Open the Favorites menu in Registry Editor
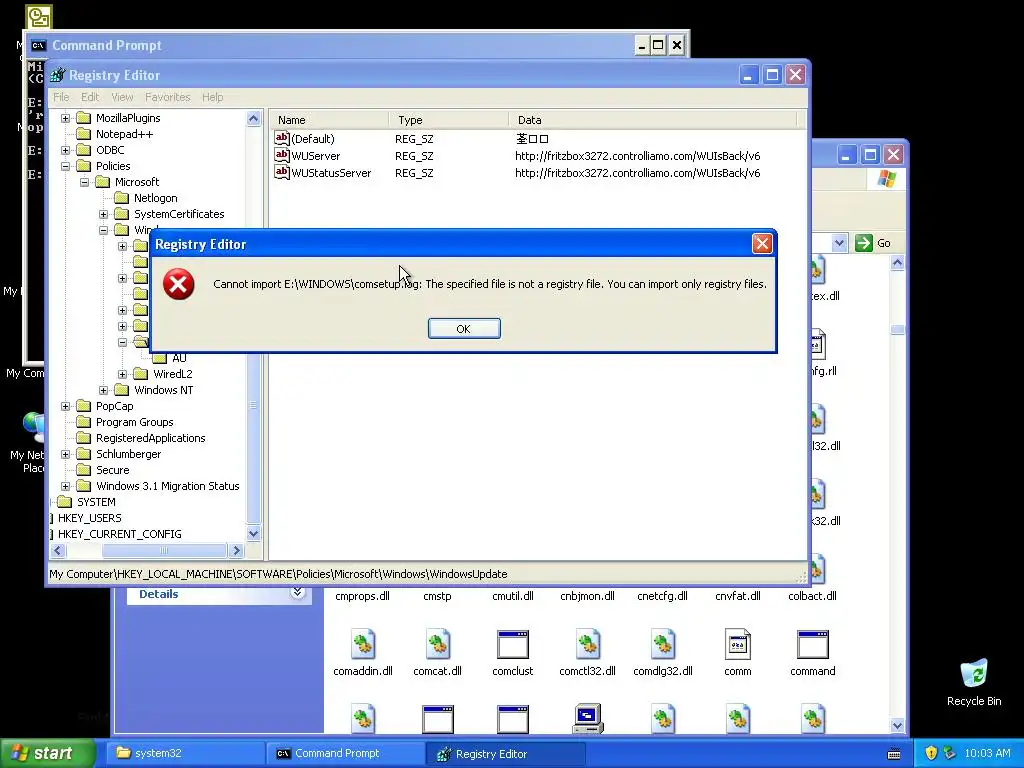The width and height of the screenshot is (1024, 768). (x=168, y=97)
